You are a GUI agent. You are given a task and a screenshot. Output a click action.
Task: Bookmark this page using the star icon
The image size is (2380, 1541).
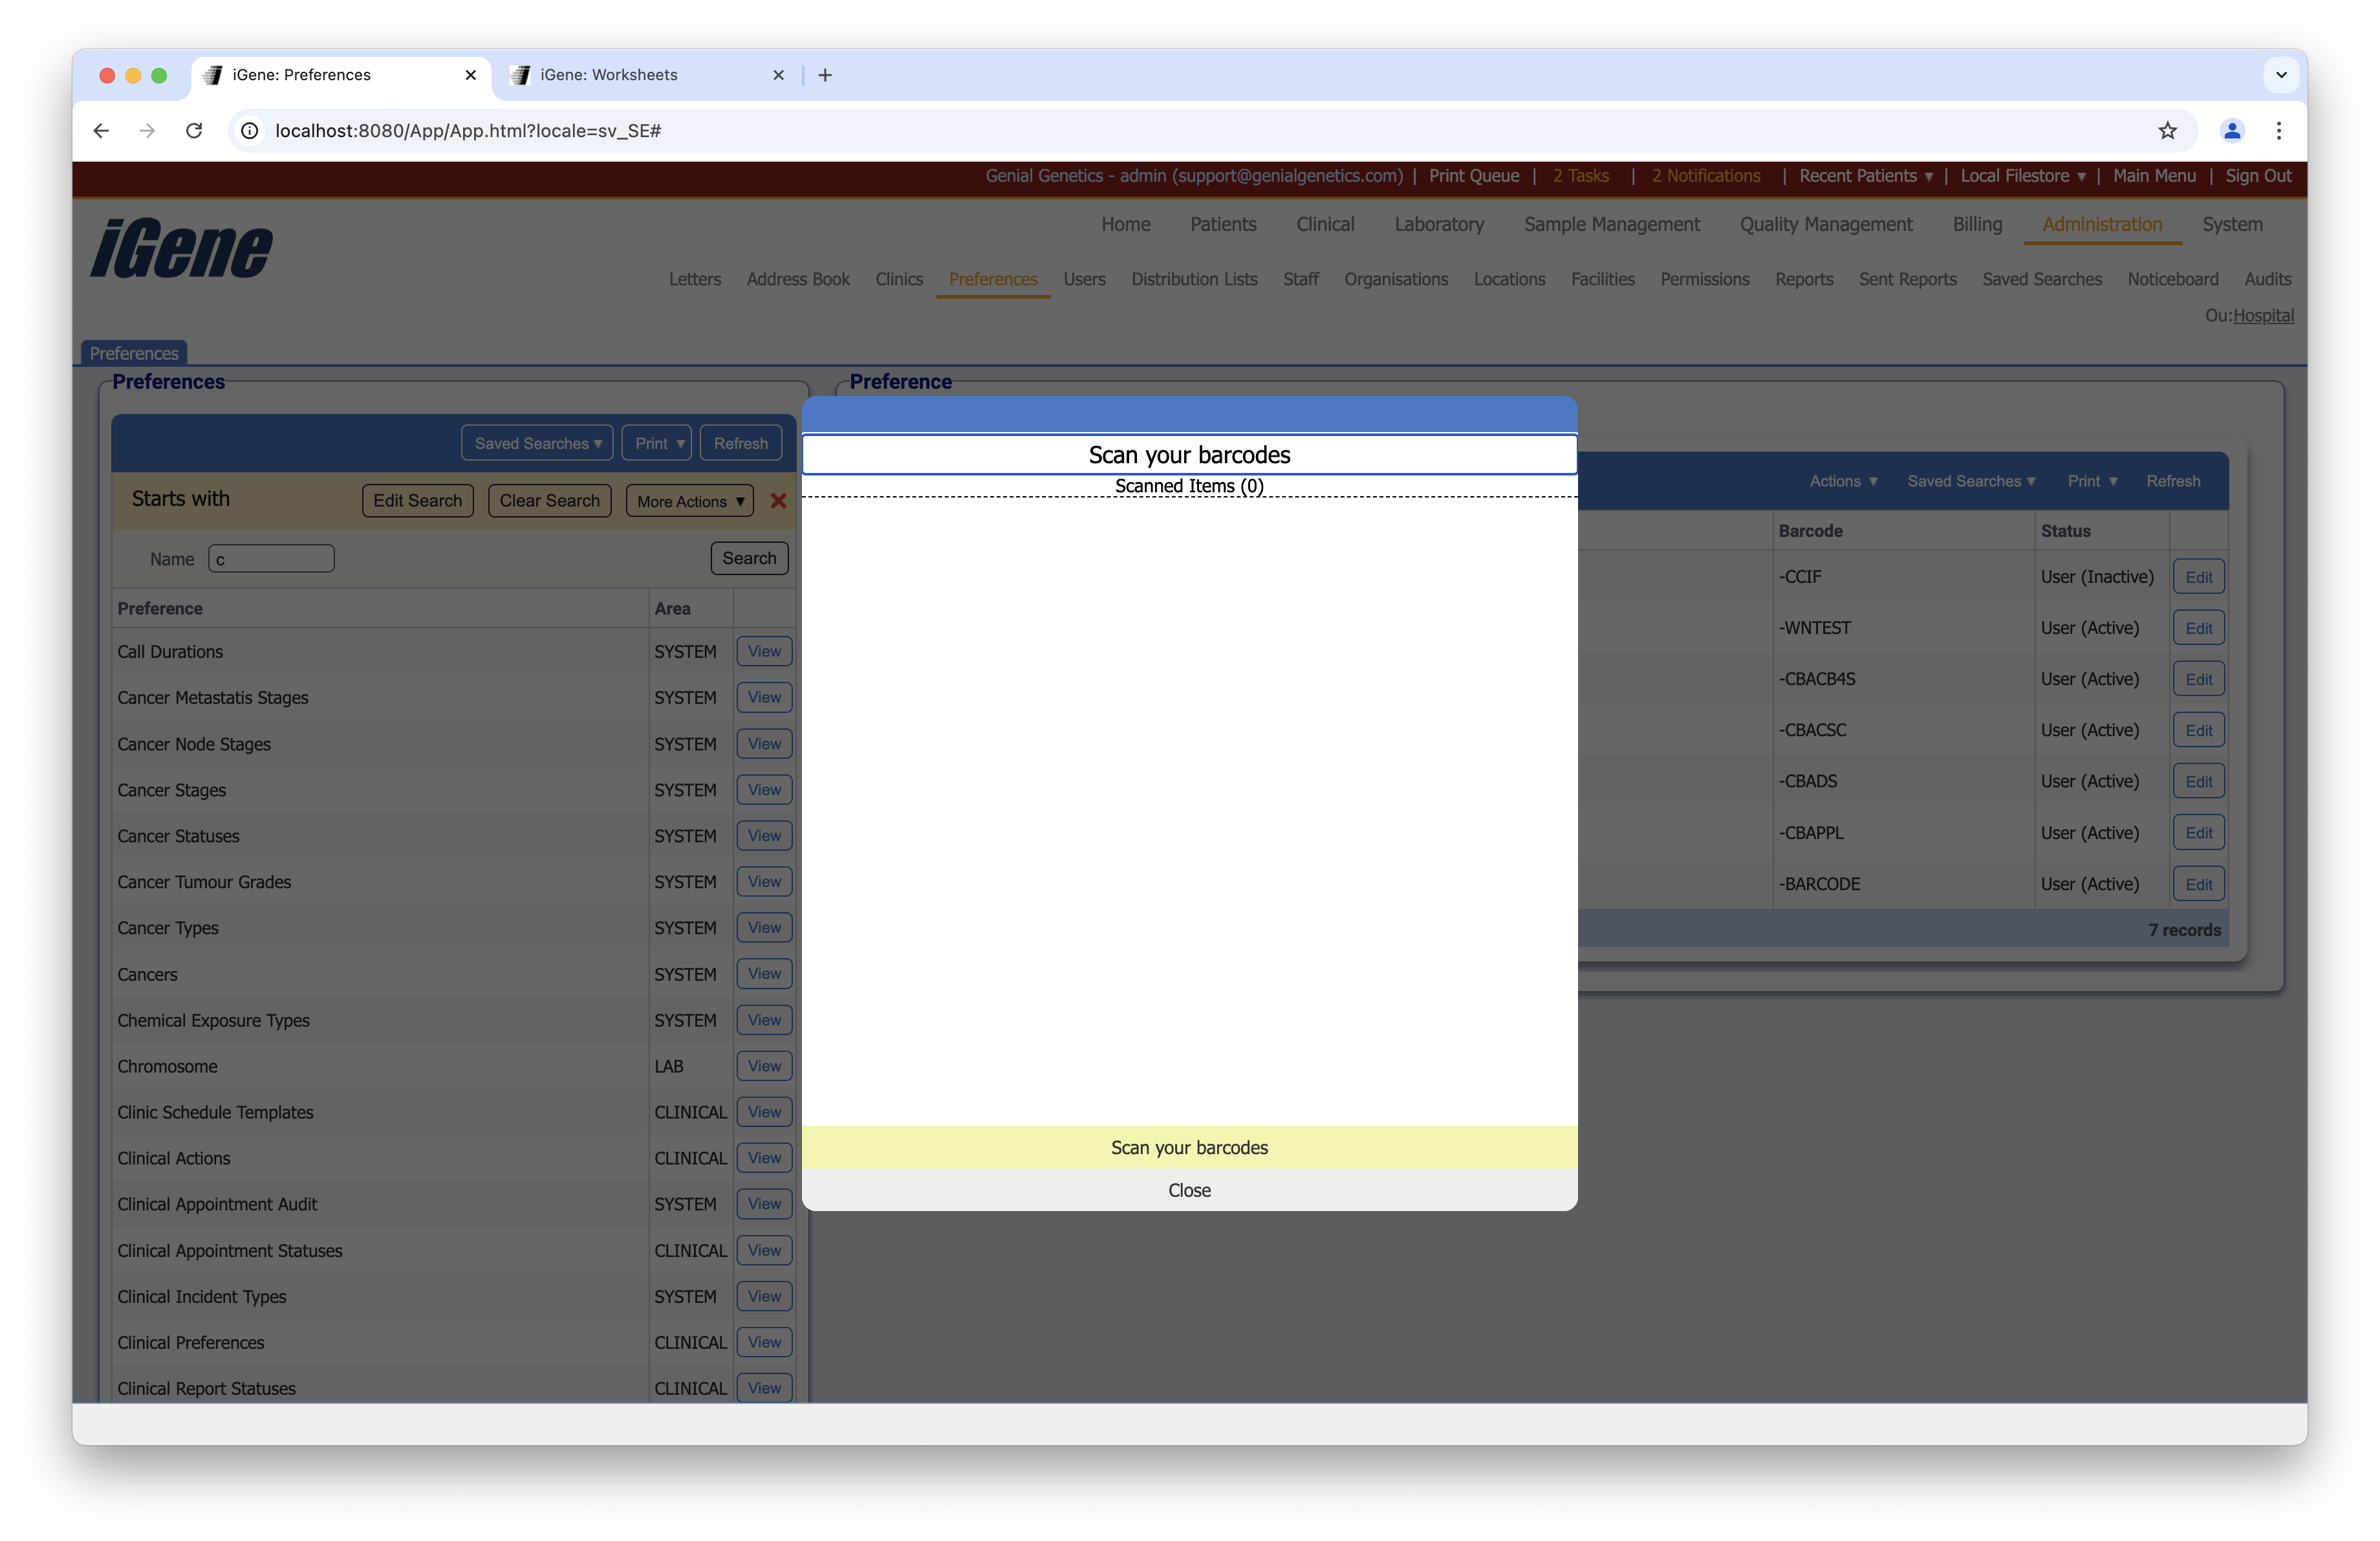click(2167, 131)
